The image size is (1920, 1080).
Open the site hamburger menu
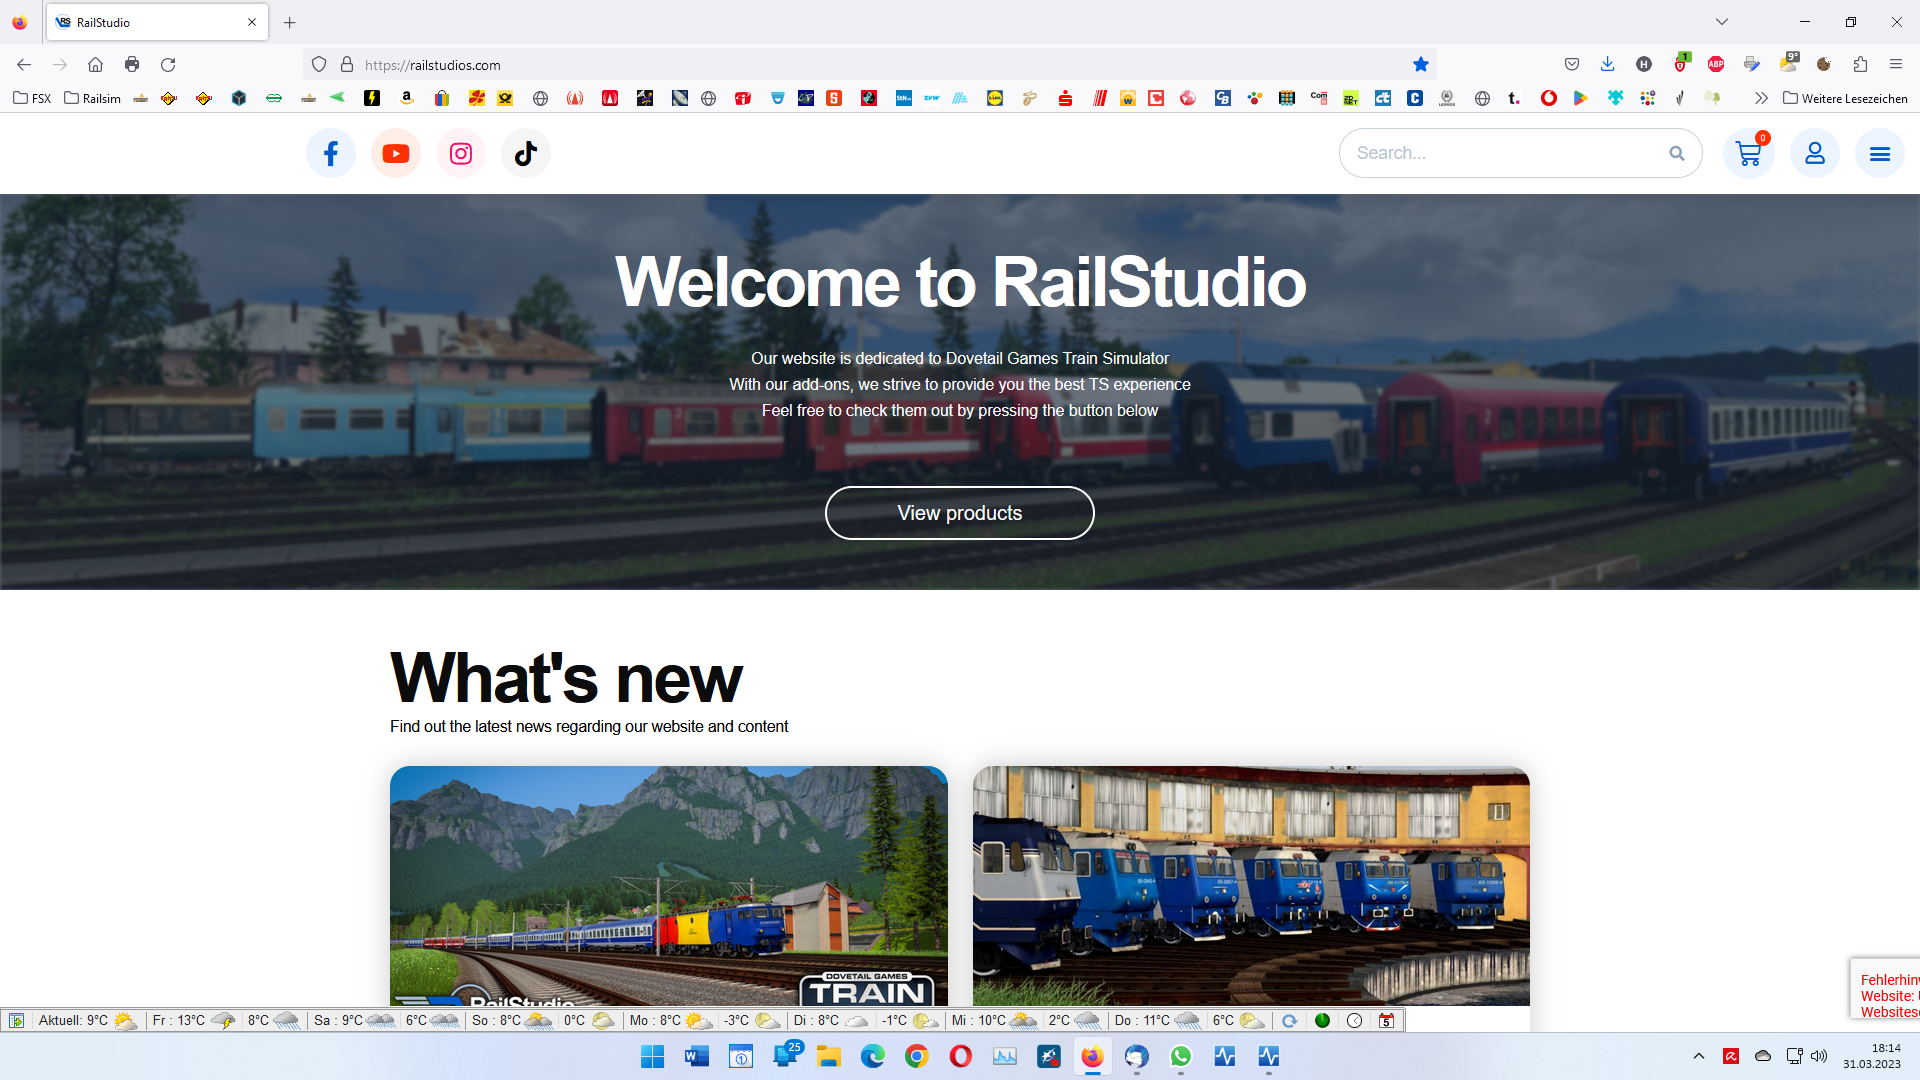point(1879,153)
